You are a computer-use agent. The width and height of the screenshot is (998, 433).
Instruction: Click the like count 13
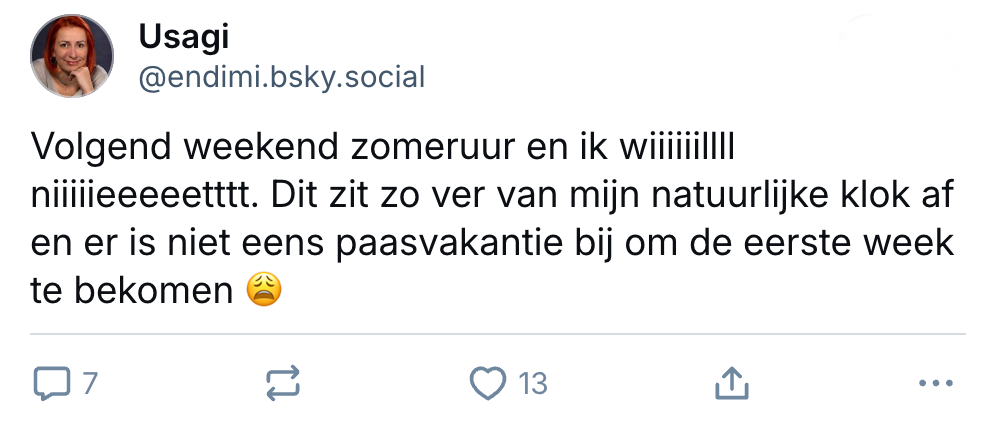click(x=533, y=383)
